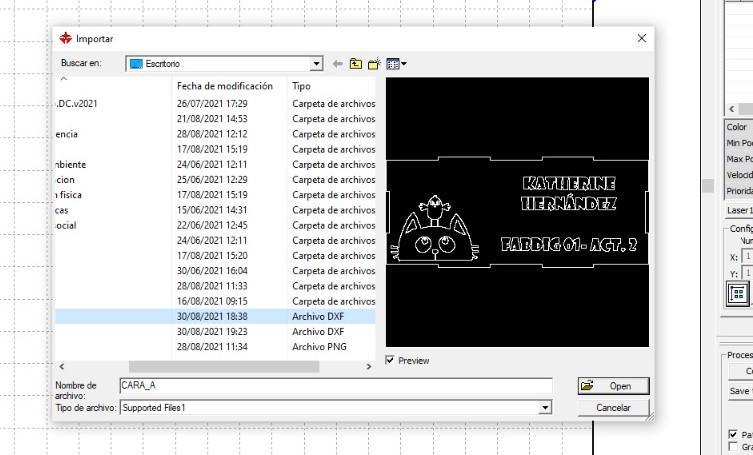This screenshot has height=455, width=753.
Task: Go up one folder level
Action: click(355, 64)
